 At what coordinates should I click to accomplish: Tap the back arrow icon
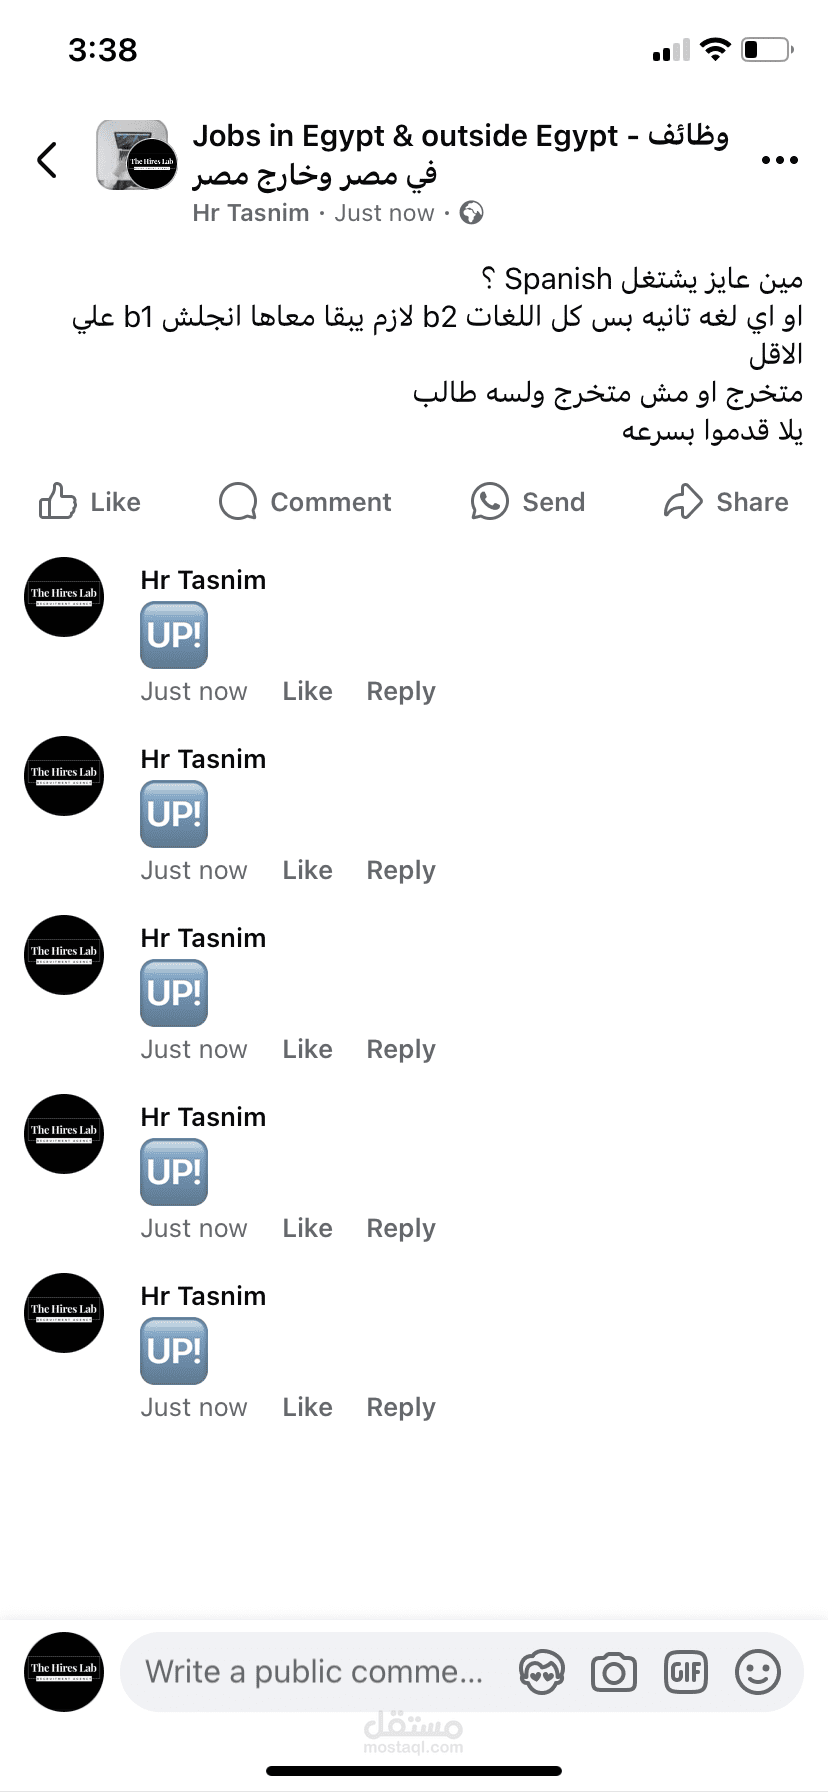tap(47, 160)
